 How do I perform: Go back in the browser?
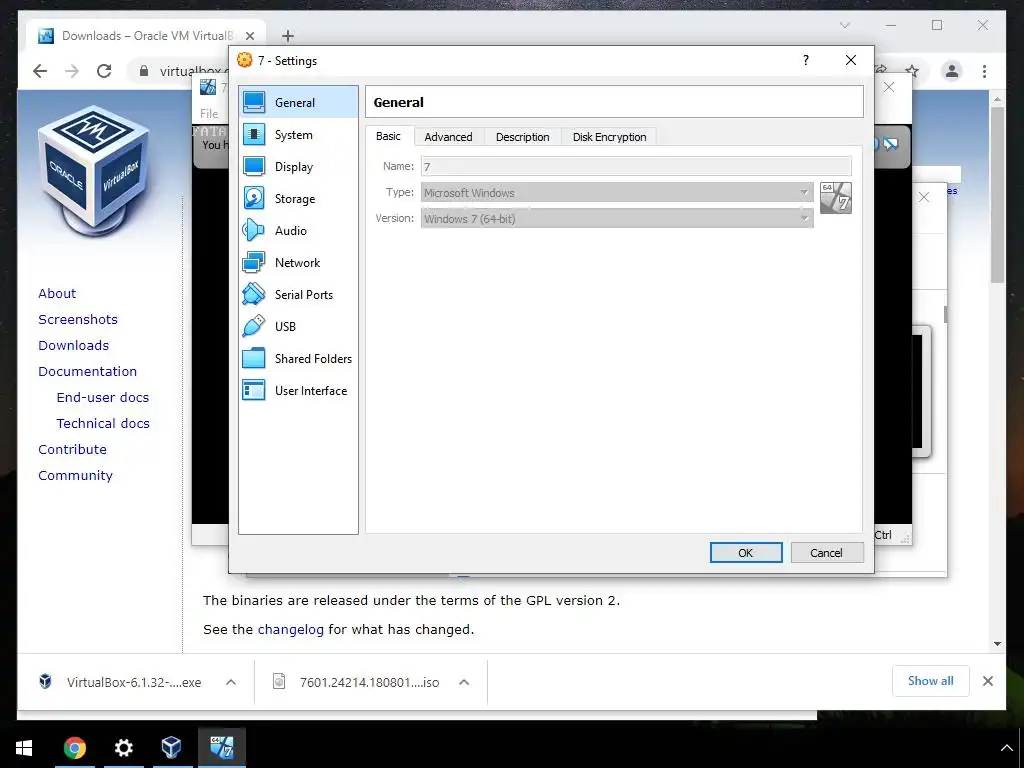coord(40,71)
